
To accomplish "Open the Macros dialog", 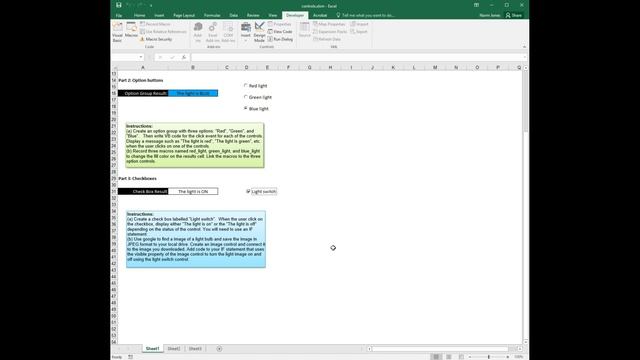I will coord(131,30).
